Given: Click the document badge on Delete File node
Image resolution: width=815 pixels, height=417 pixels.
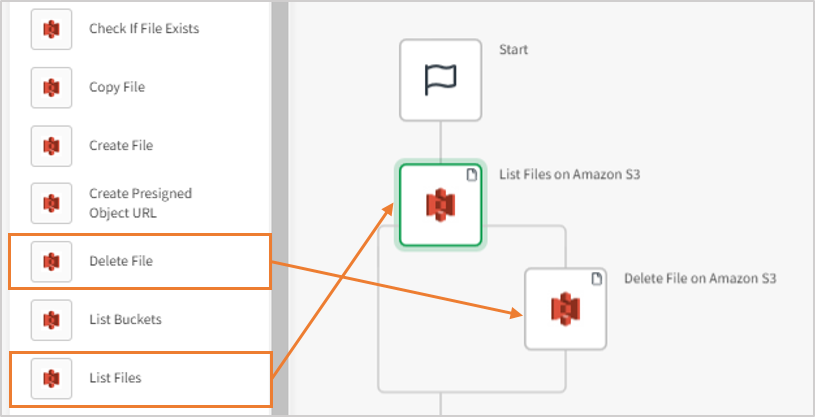Looking at the screenshot, I should (596, 279).
